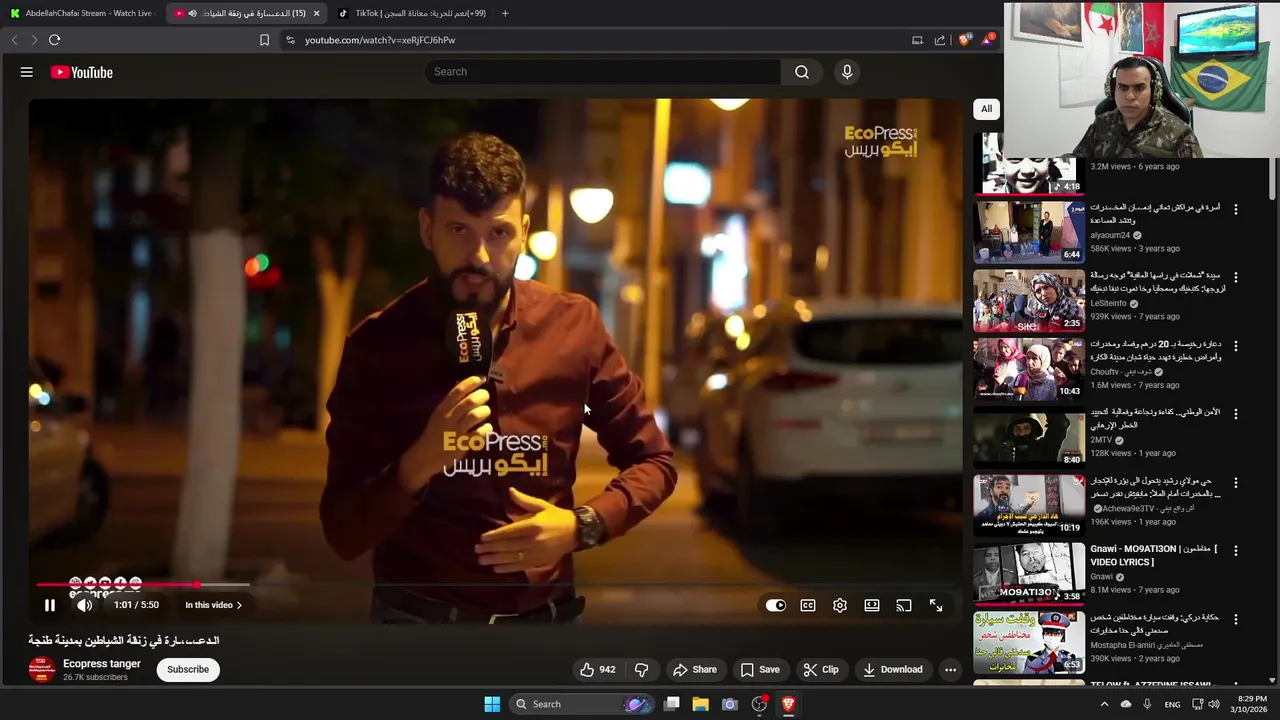Turn on closed captions
This screenshot has height=720, width=1280.
(808, 605)
